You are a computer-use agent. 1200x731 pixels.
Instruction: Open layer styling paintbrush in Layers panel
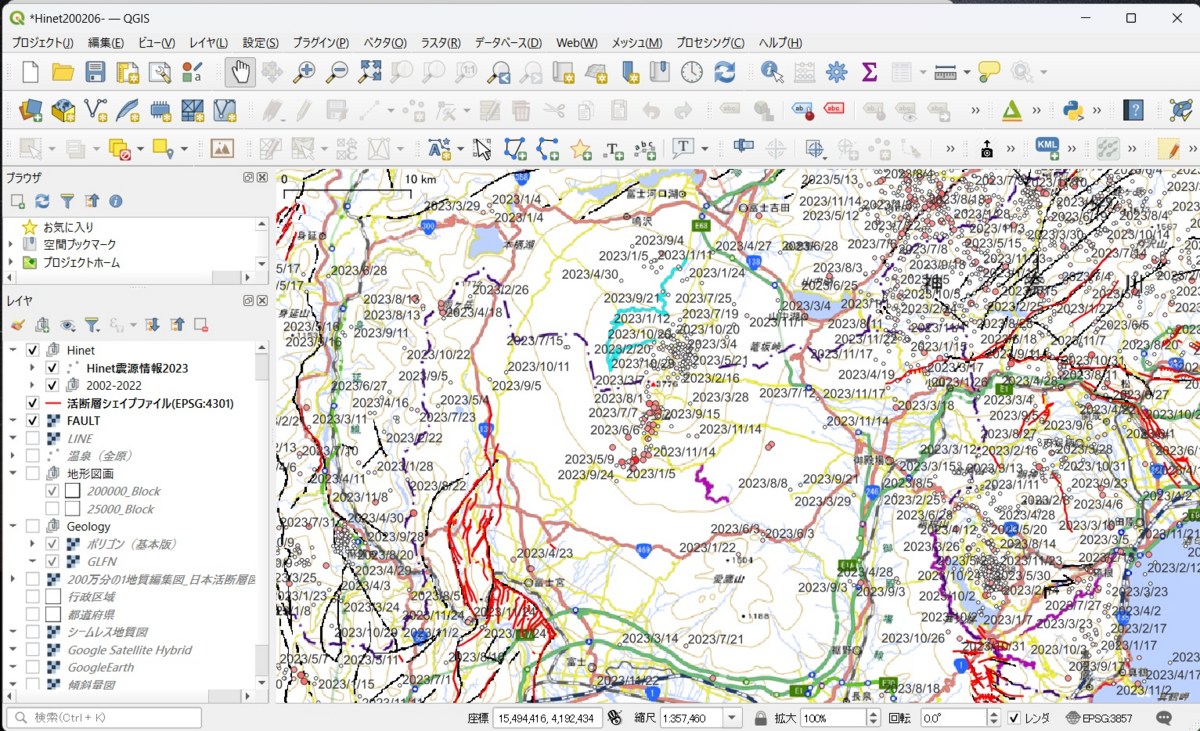pos(18,325)
